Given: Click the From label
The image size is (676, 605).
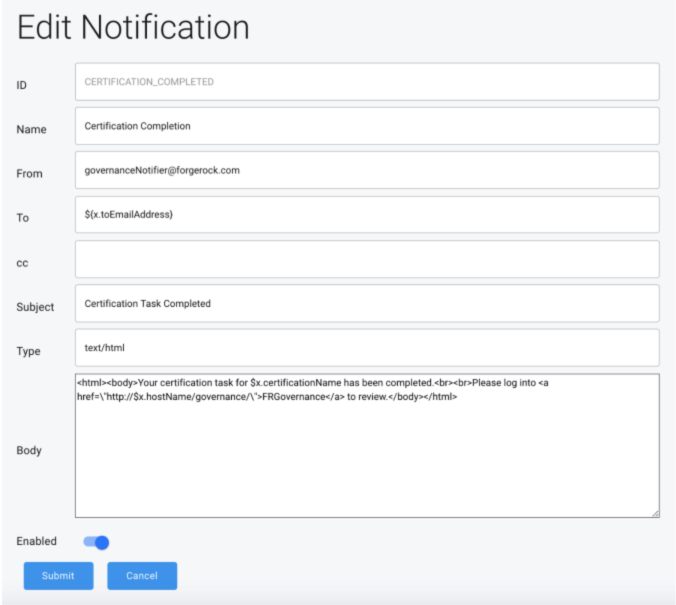Looking at the screenshot, I should tap(29, 174).
